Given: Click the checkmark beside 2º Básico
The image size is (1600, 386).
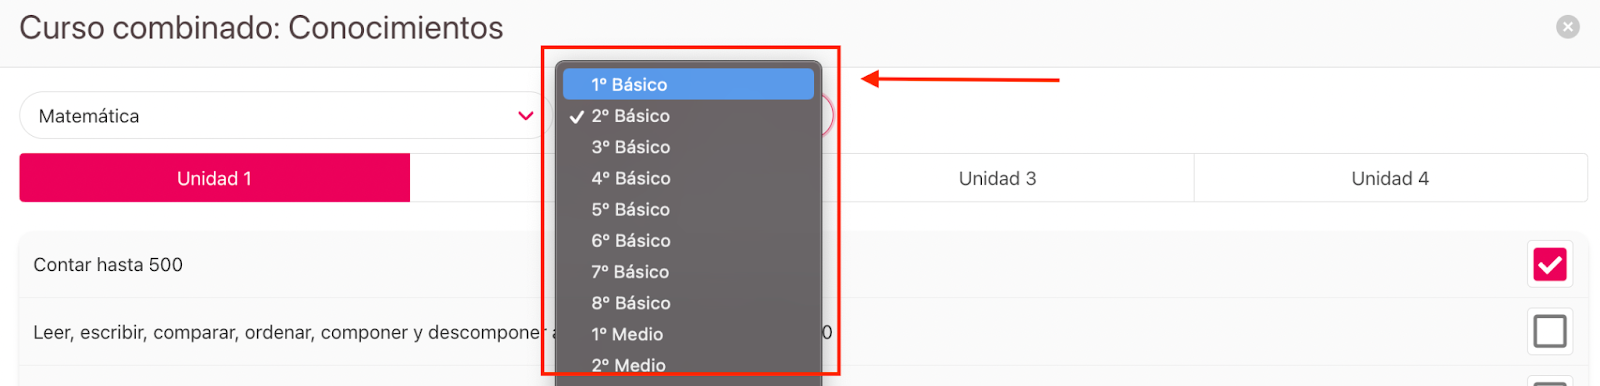Looking at the screenshot, I should tap(577, 117).
